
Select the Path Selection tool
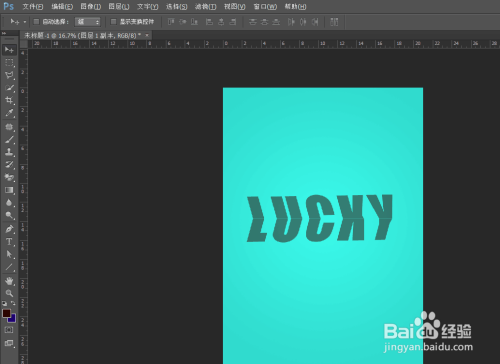tap(9, 254)
